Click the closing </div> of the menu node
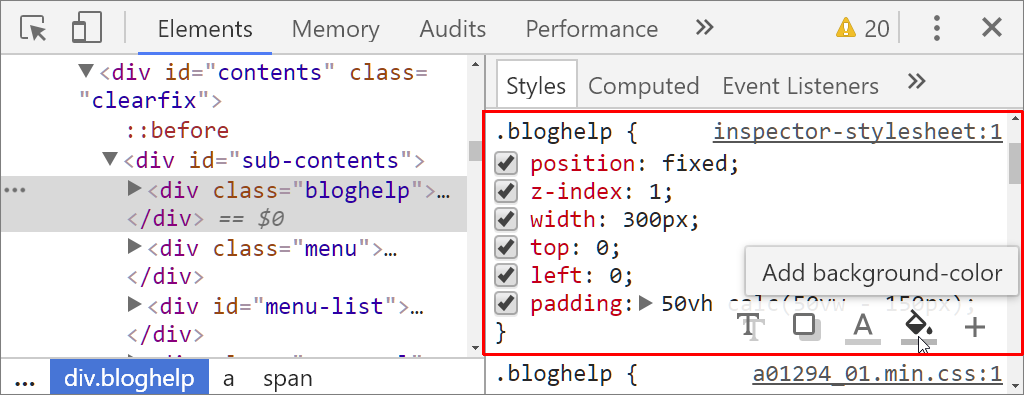 (165, 277)
